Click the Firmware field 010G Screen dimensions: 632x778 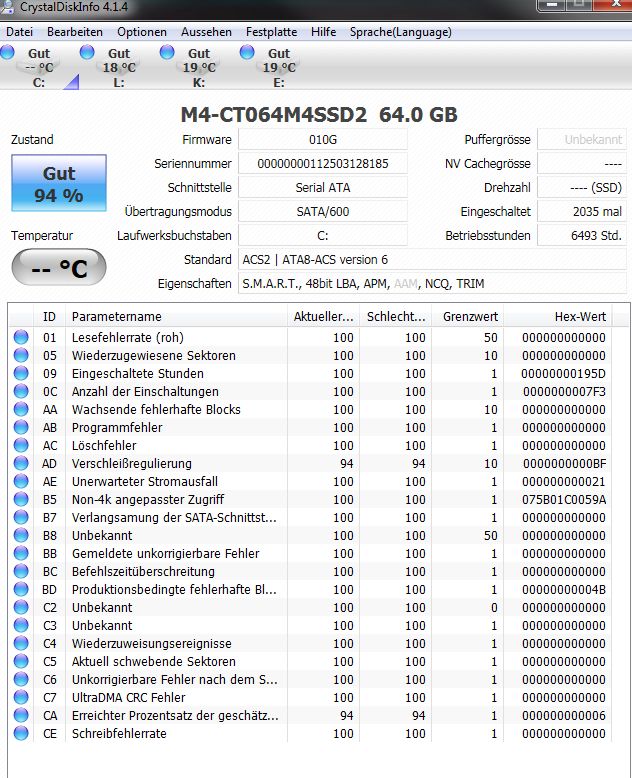323,139
